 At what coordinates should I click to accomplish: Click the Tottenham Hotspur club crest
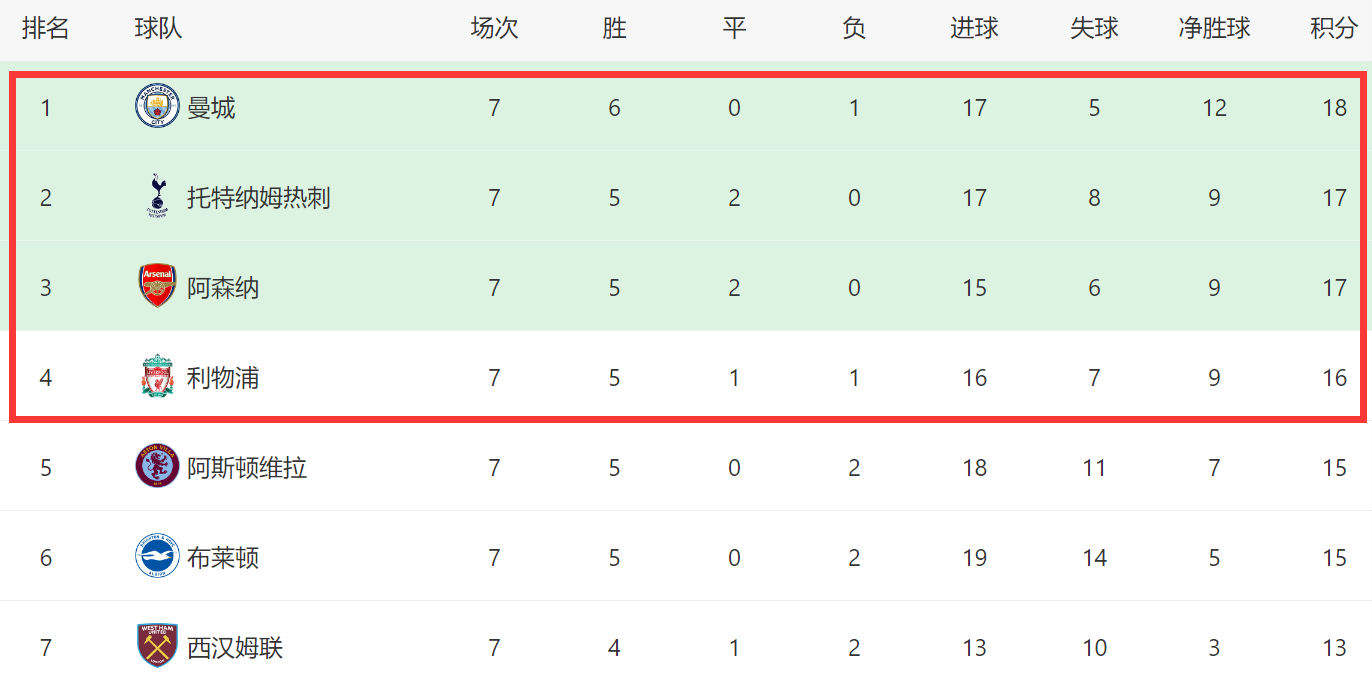click(157, 196)
